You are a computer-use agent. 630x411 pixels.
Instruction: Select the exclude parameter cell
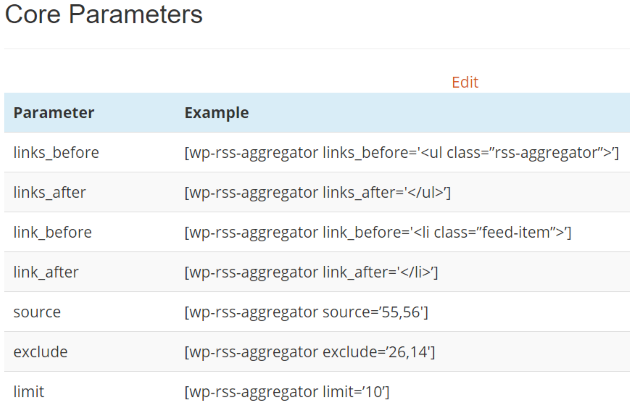pos(40,352)
